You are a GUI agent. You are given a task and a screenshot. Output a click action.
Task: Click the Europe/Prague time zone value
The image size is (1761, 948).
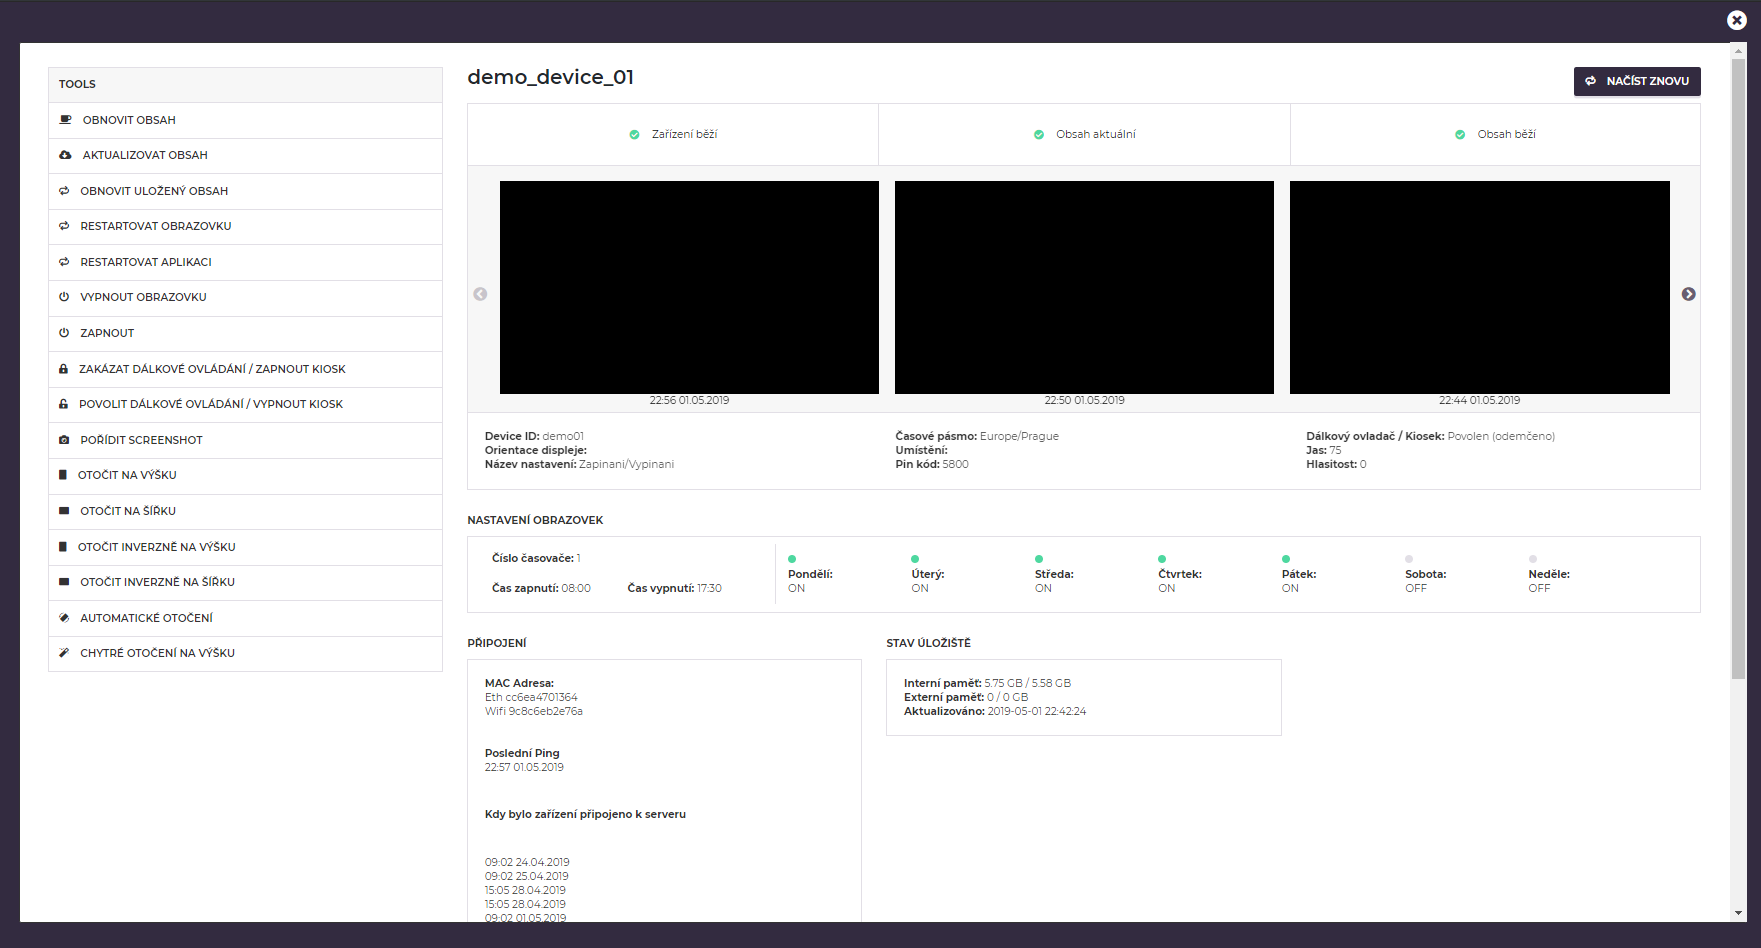[x=1019, y=436]
